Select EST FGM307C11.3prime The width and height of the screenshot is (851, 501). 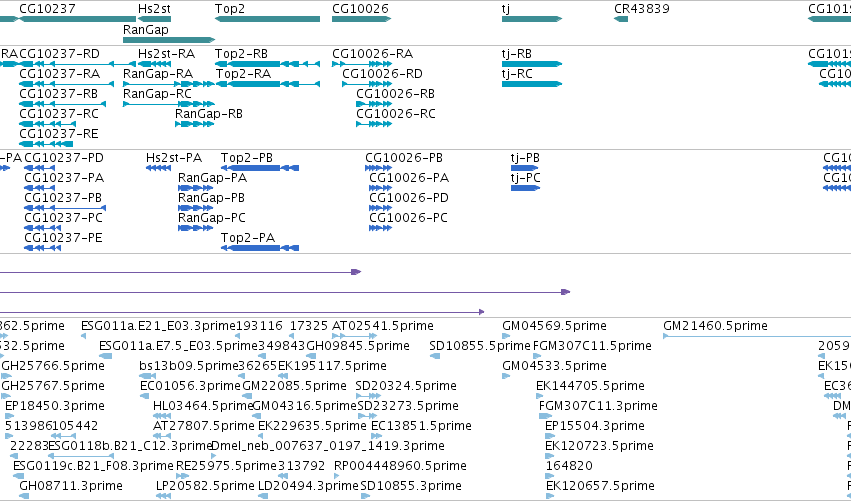[x=598, y=406]
